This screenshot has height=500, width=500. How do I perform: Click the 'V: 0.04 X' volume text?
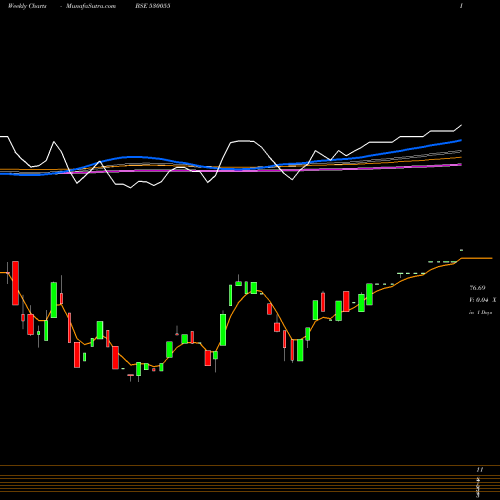click(x=482, y=300)
